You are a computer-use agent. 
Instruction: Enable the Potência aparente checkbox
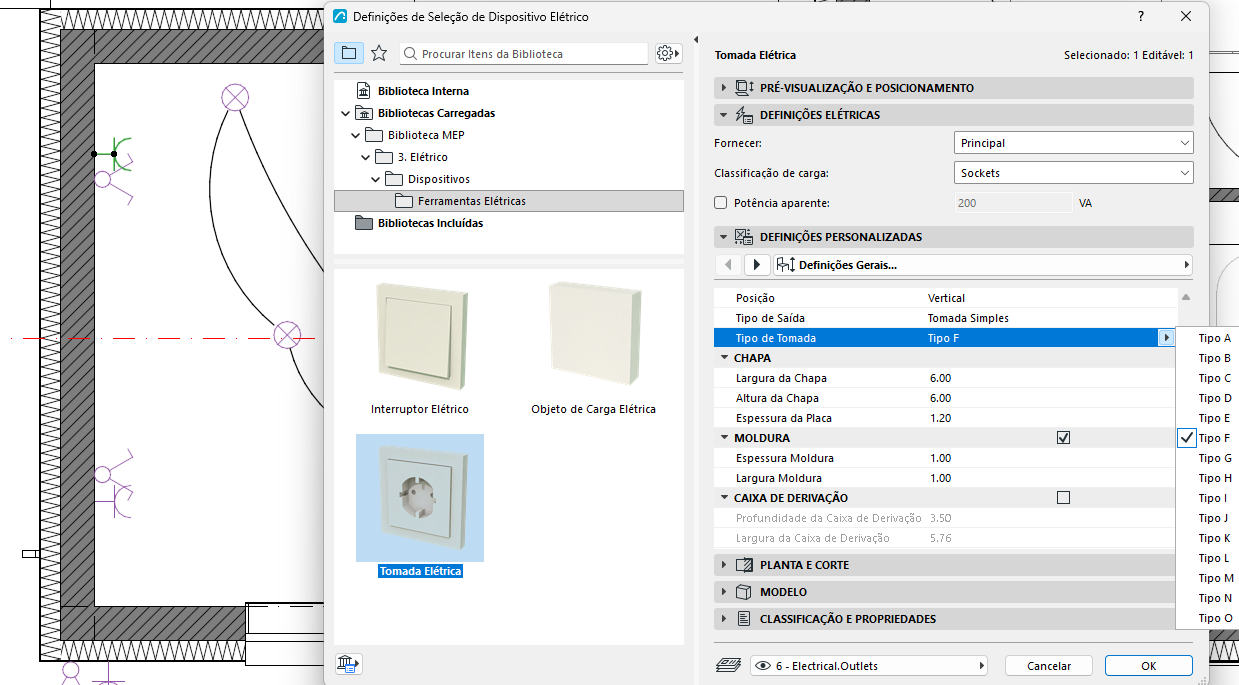click(x=721, y=203)
